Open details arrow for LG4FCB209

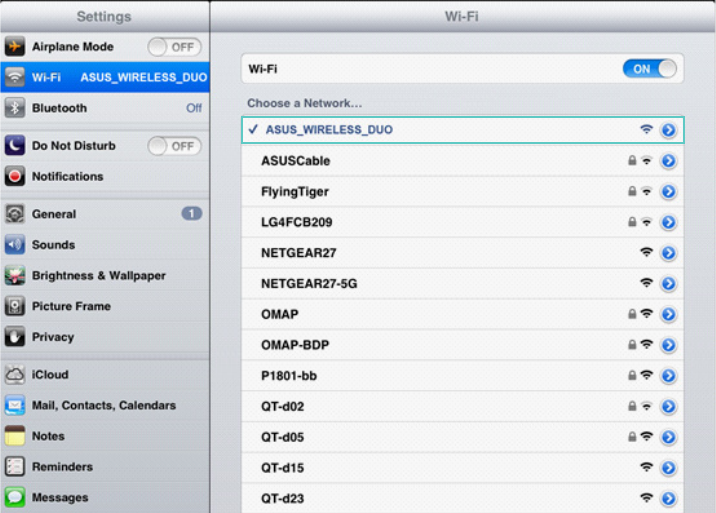pos(669,222)
